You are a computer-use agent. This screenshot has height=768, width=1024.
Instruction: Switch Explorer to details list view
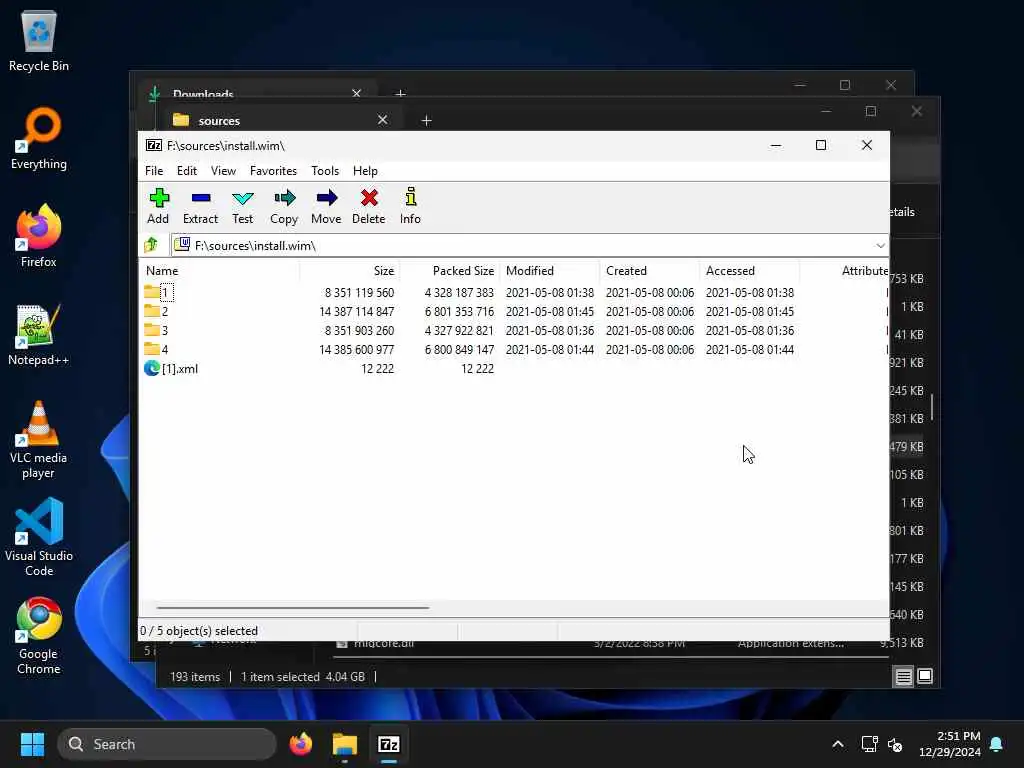(x=903, y=676)
